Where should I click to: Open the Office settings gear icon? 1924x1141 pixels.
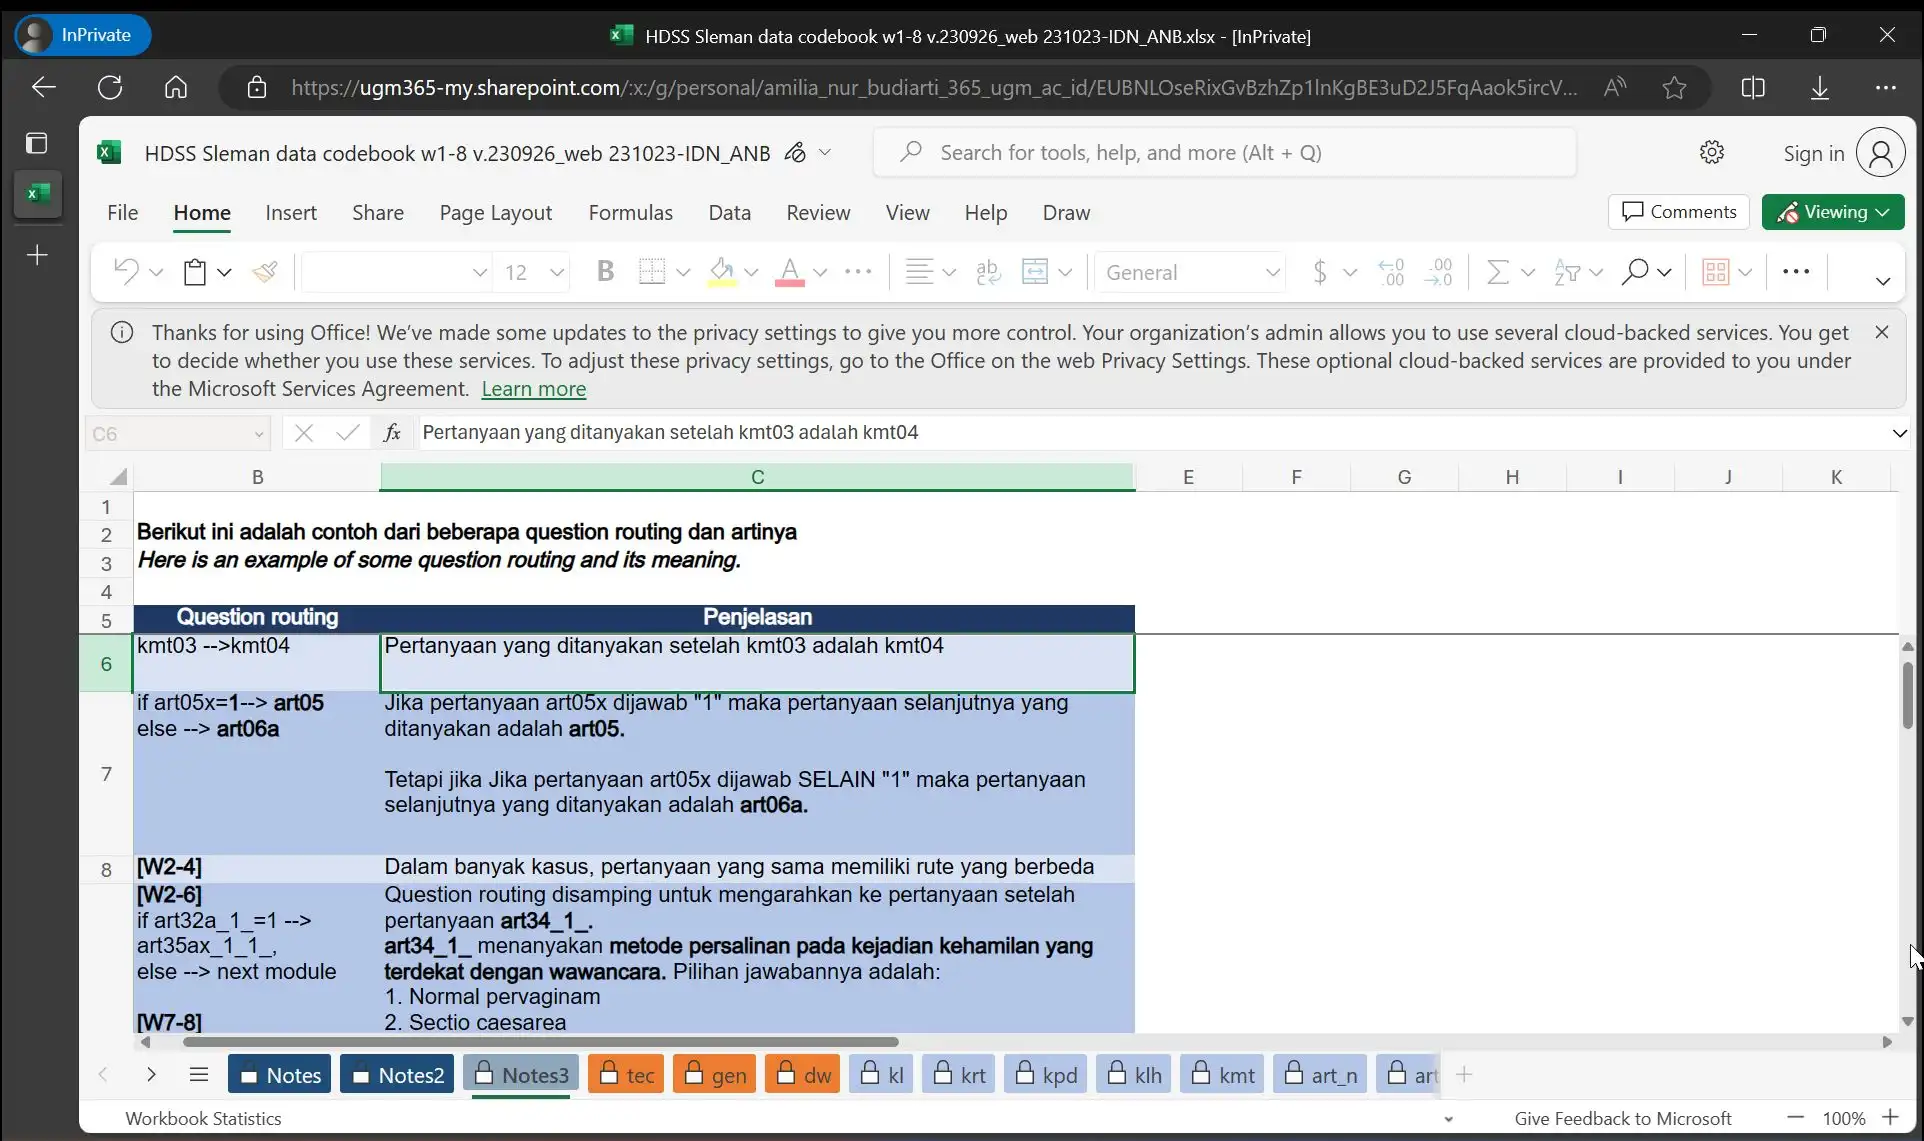[1712, 153]
